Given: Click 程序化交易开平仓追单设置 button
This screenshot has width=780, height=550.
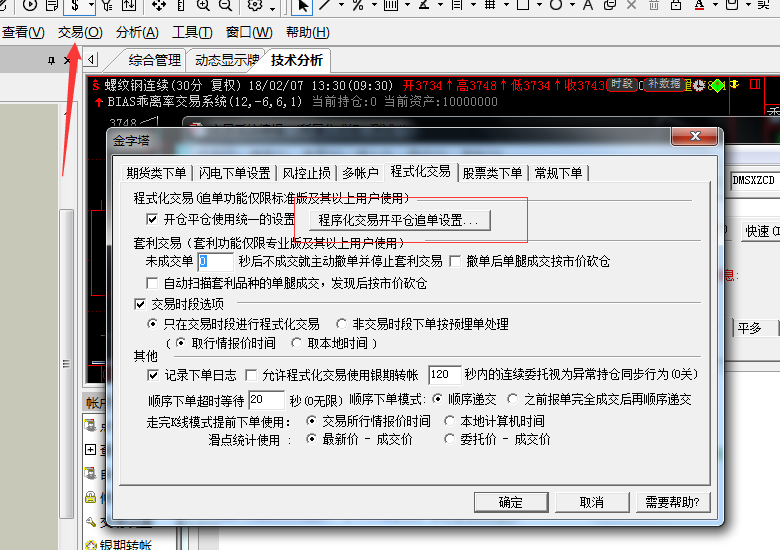Looking at the screenshot, I should [x=399, y=220].
